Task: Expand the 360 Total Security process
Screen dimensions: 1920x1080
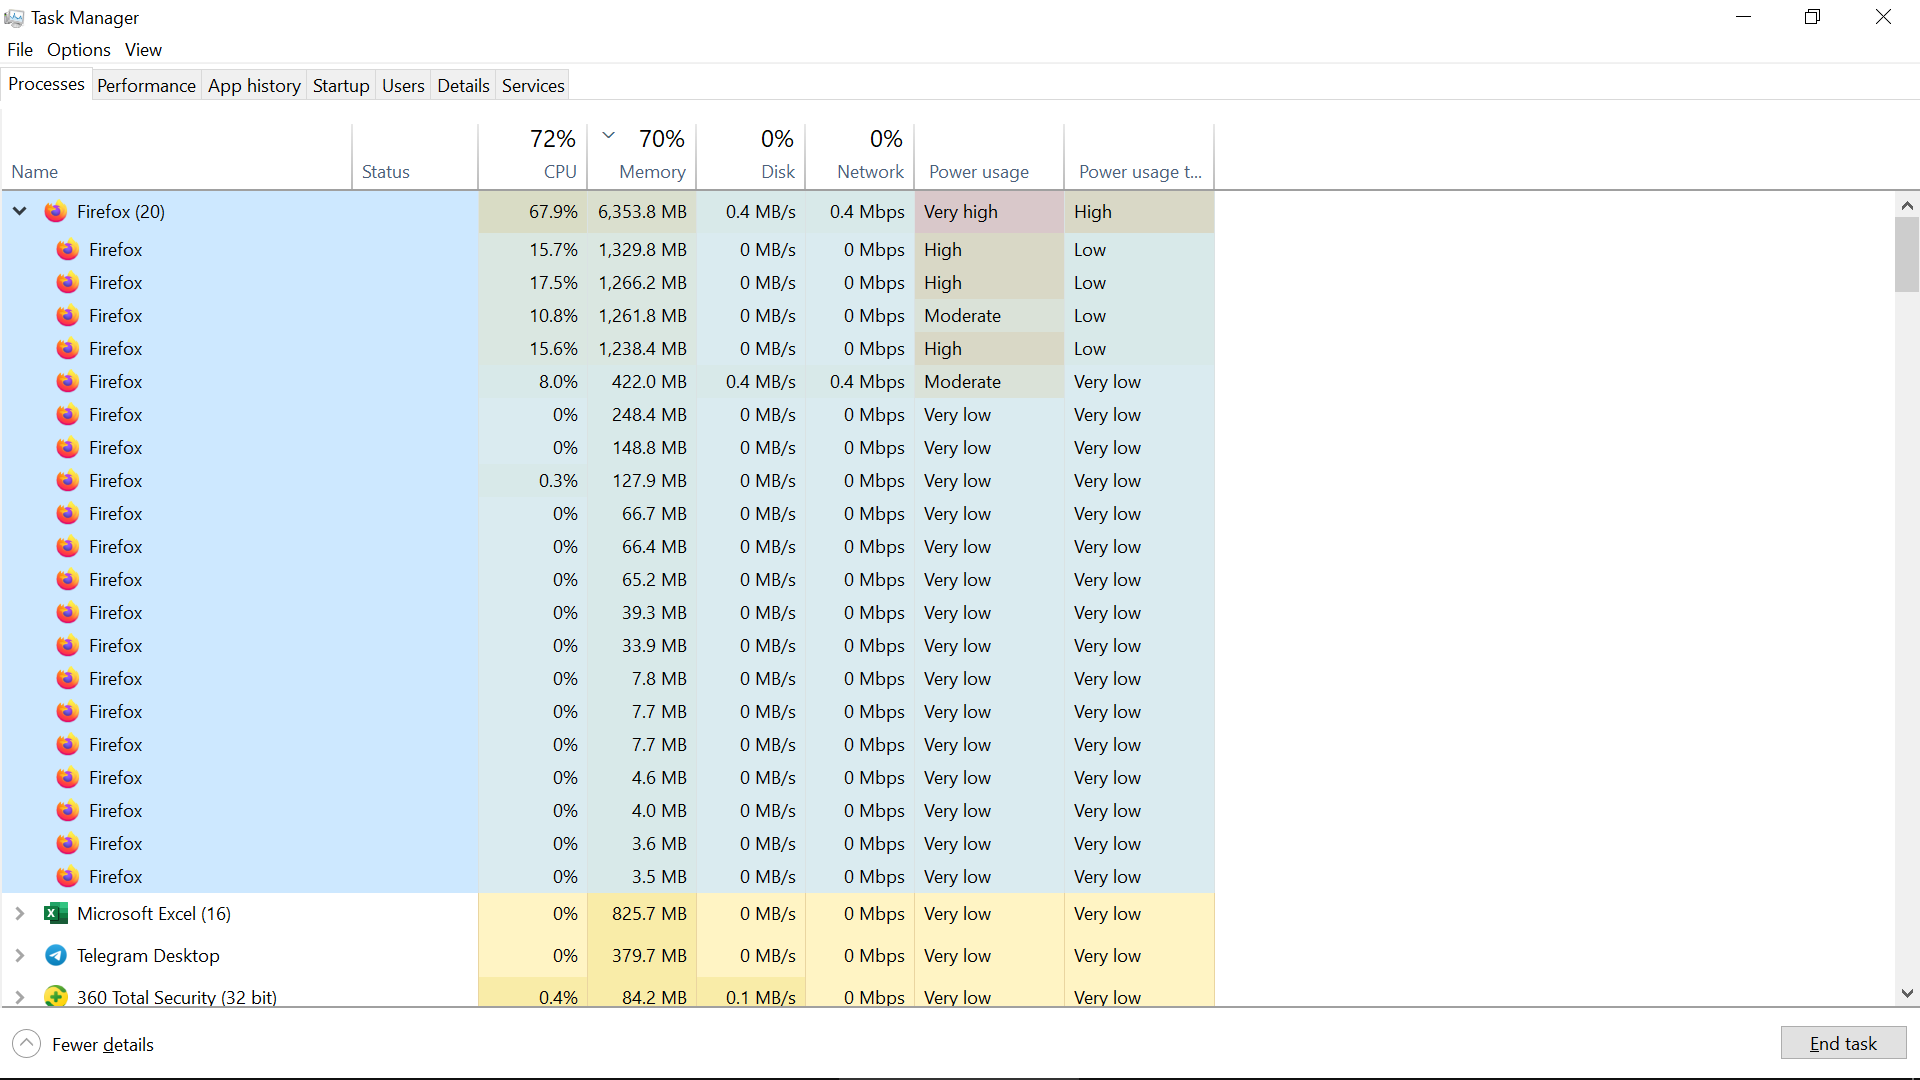Action: (20, 997)
